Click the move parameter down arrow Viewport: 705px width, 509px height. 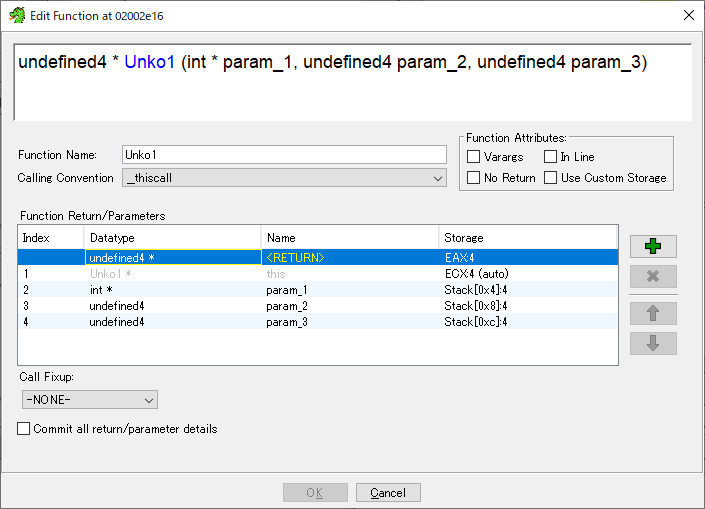[653, 343]
